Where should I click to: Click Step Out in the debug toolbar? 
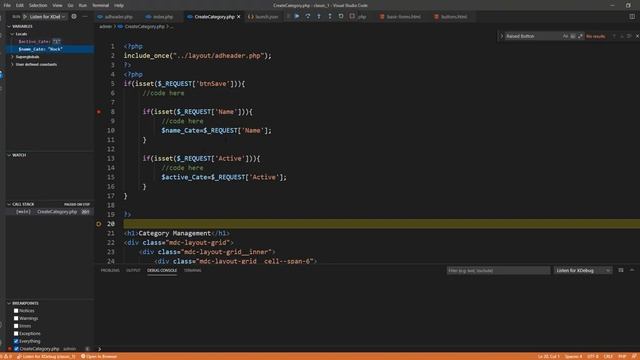click(x=330, y=16)
